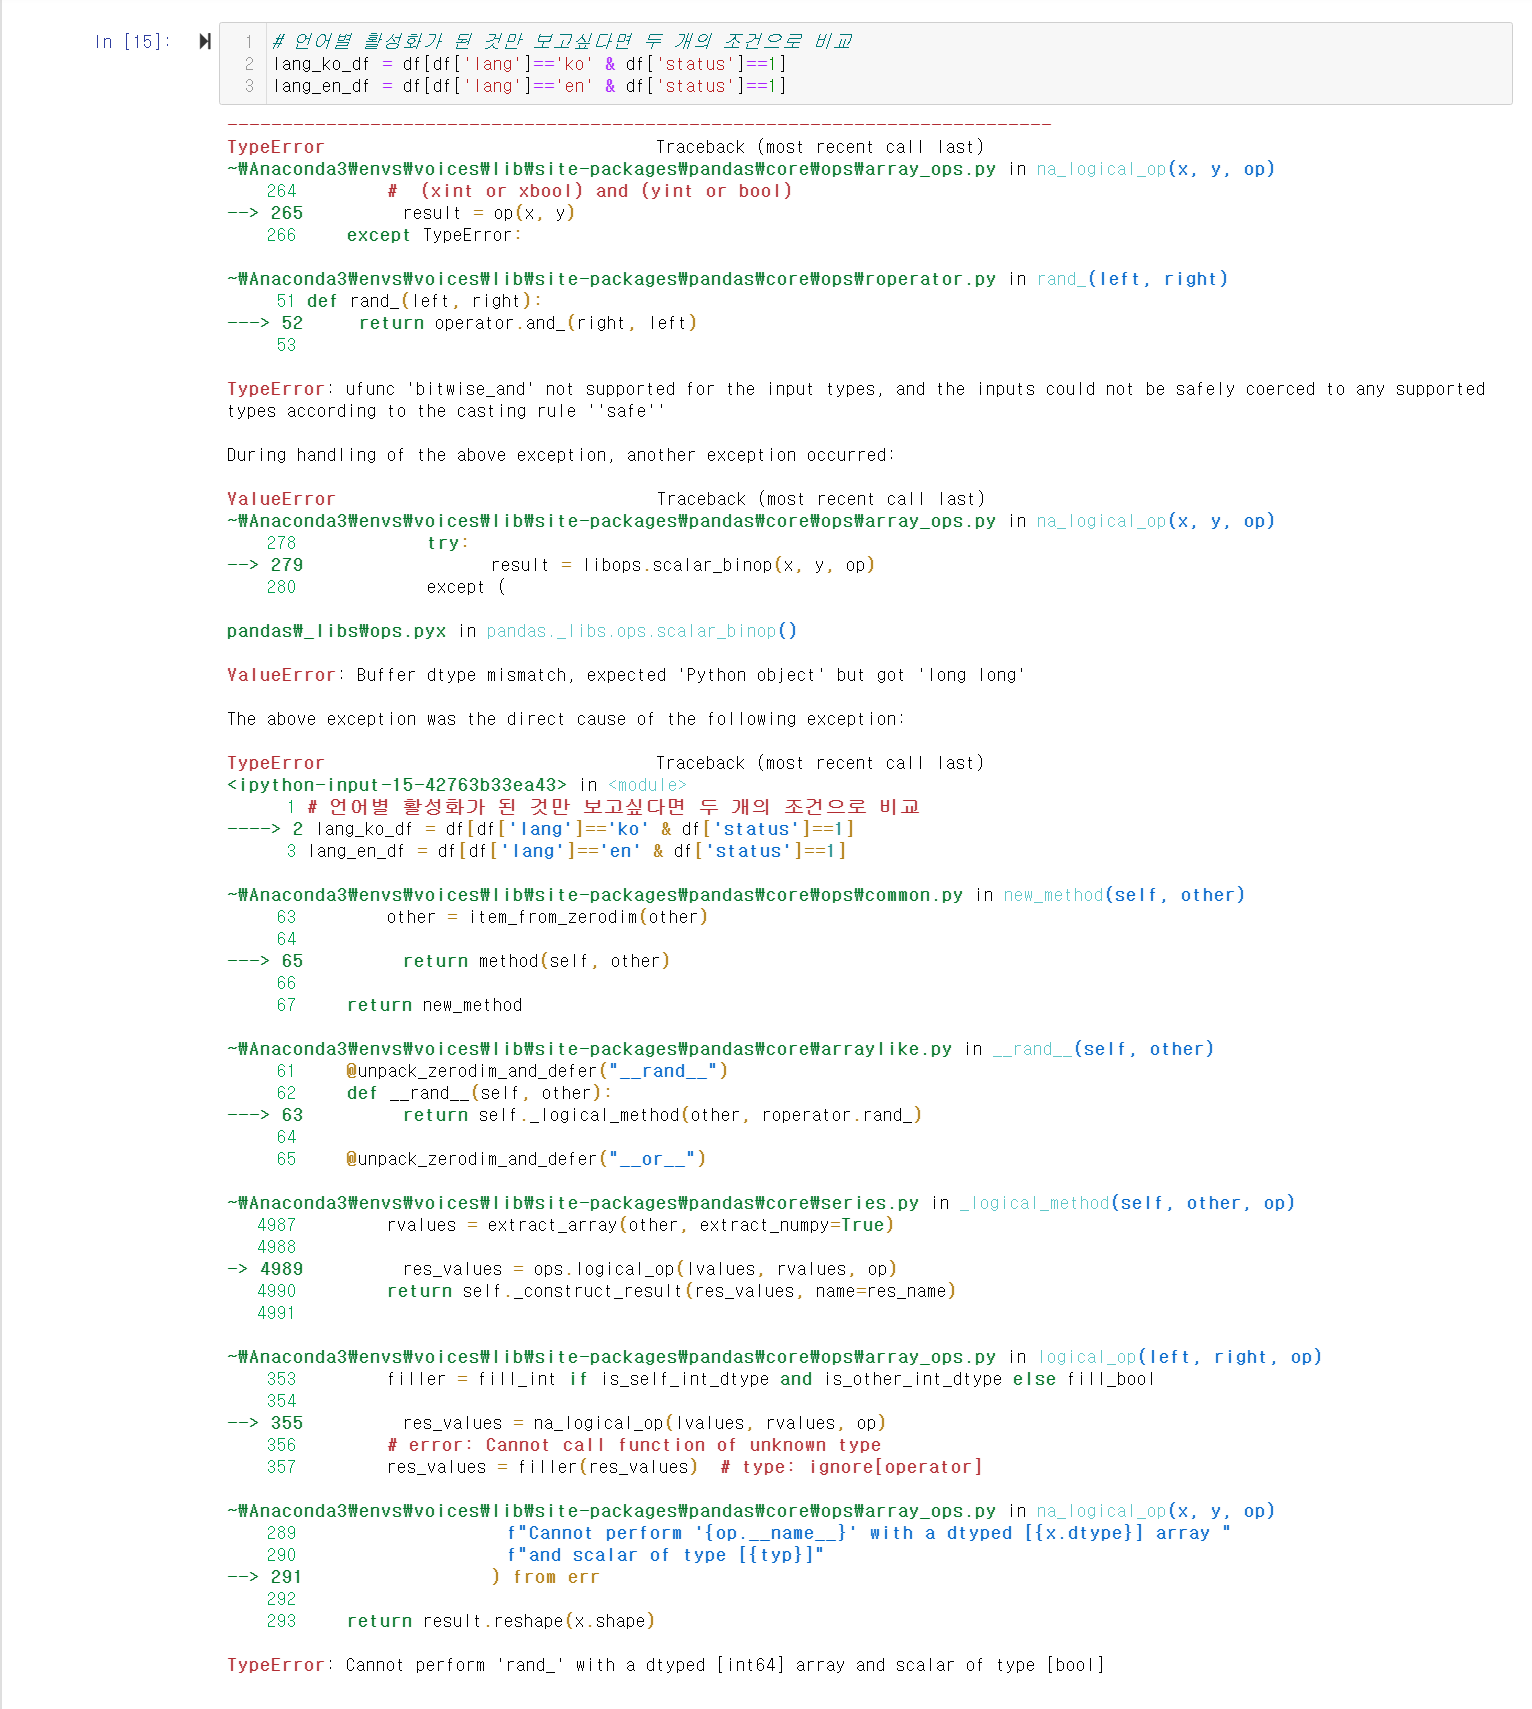Click the Korean comment on code line 1
The image size is (1532, 1709).
click(x=563, y=41)
